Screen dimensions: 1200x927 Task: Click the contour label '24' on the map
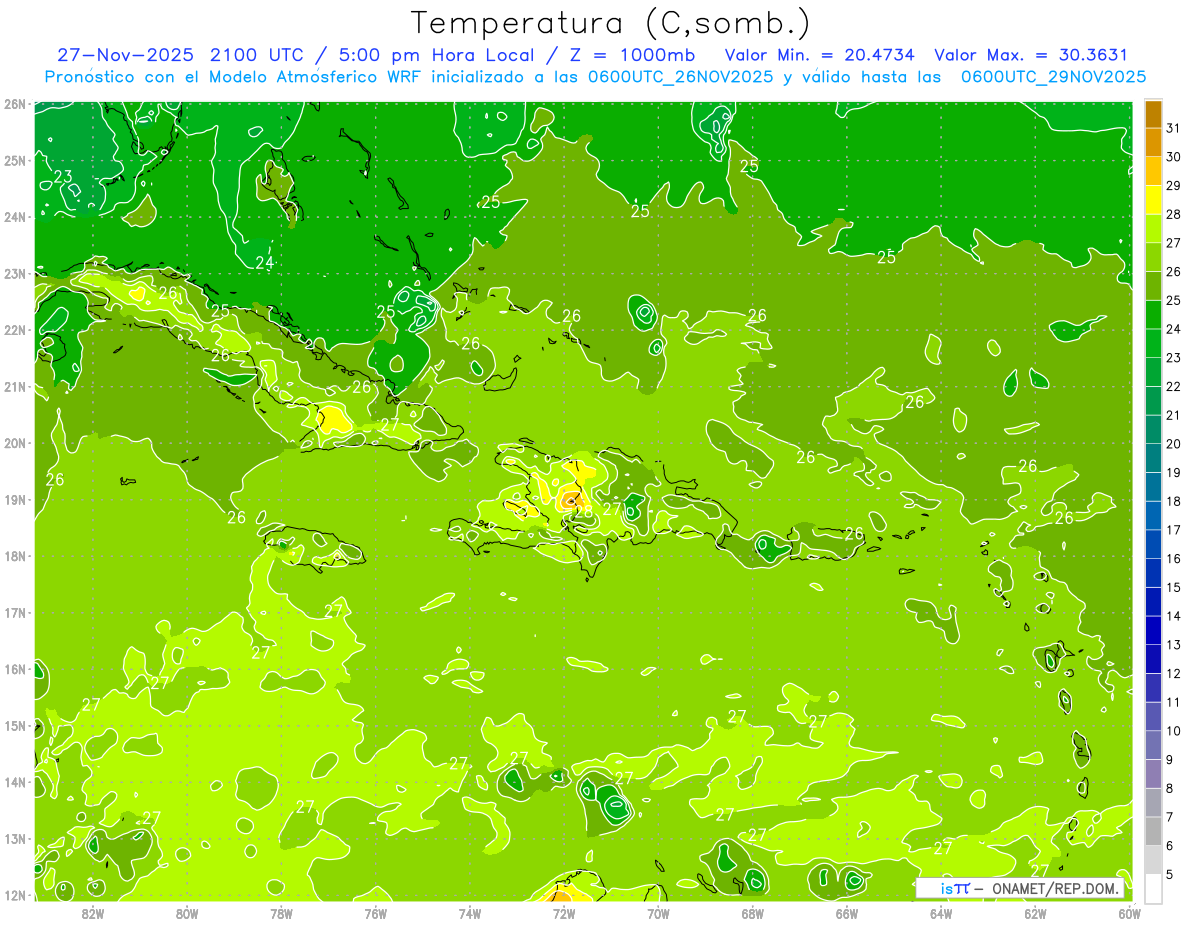[264, 263]
